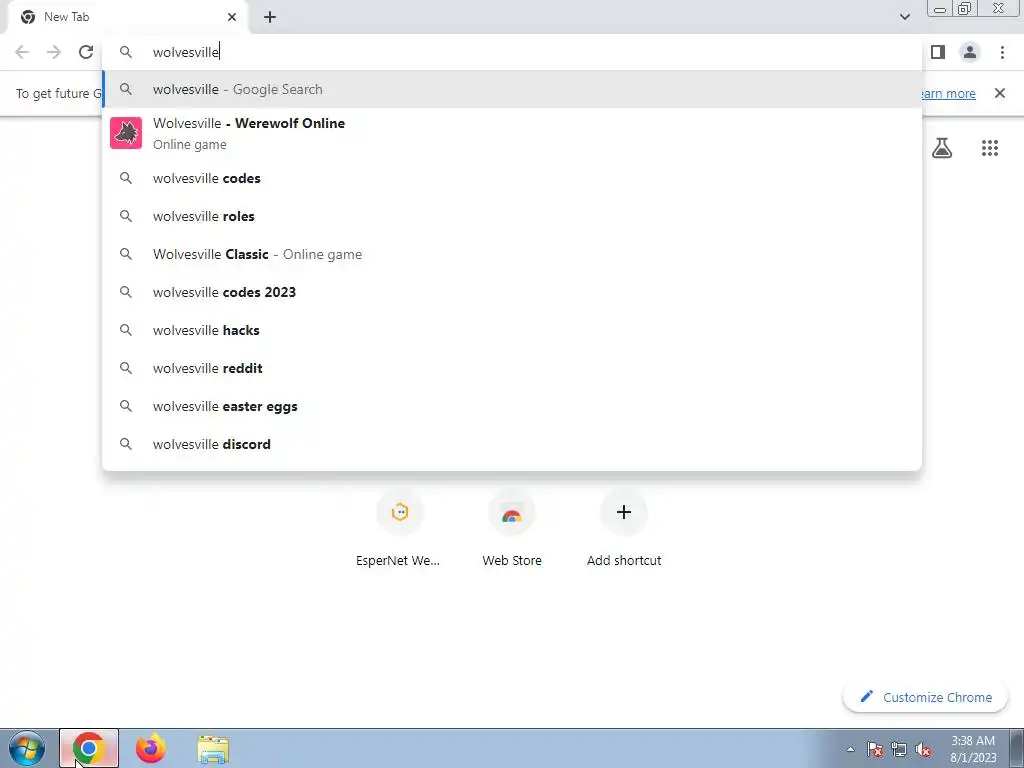Select suggestion wolvesville discord
This screenshot has height=768, width=1024.
pos(512,444)
